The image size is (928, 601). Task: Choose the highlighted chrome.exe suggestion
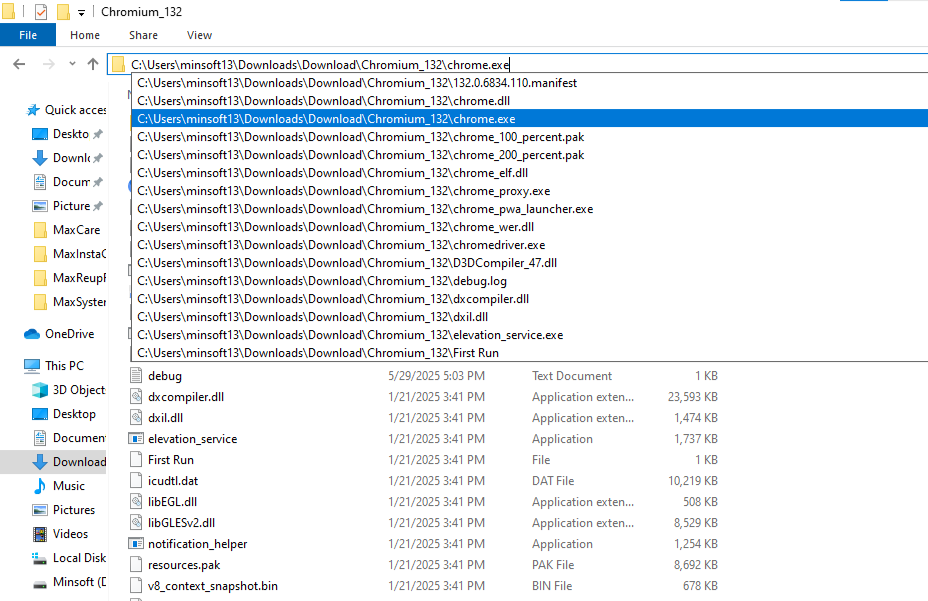point(530,118)
